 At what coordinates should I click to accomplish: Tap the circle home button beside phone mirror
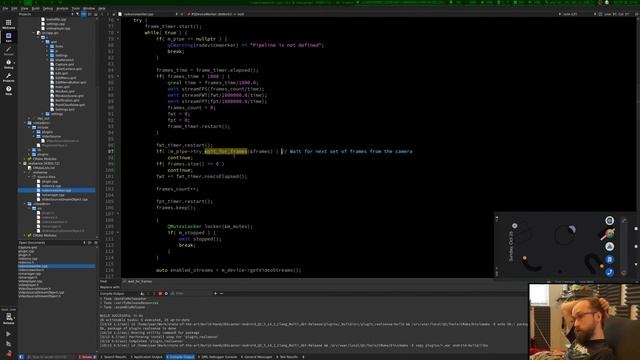(x=636, y=246)
